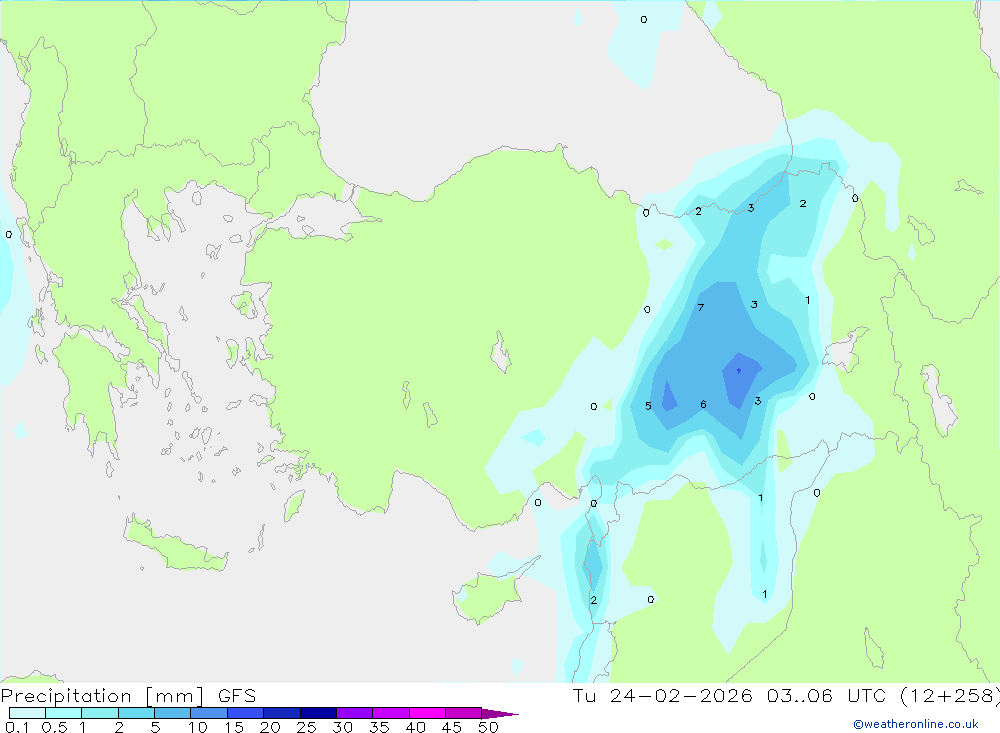This screenshot has width=1000, height=733.
Task: Pick the 25–30 mm dark navy legend swatch
Action: [x=318, y=713]
